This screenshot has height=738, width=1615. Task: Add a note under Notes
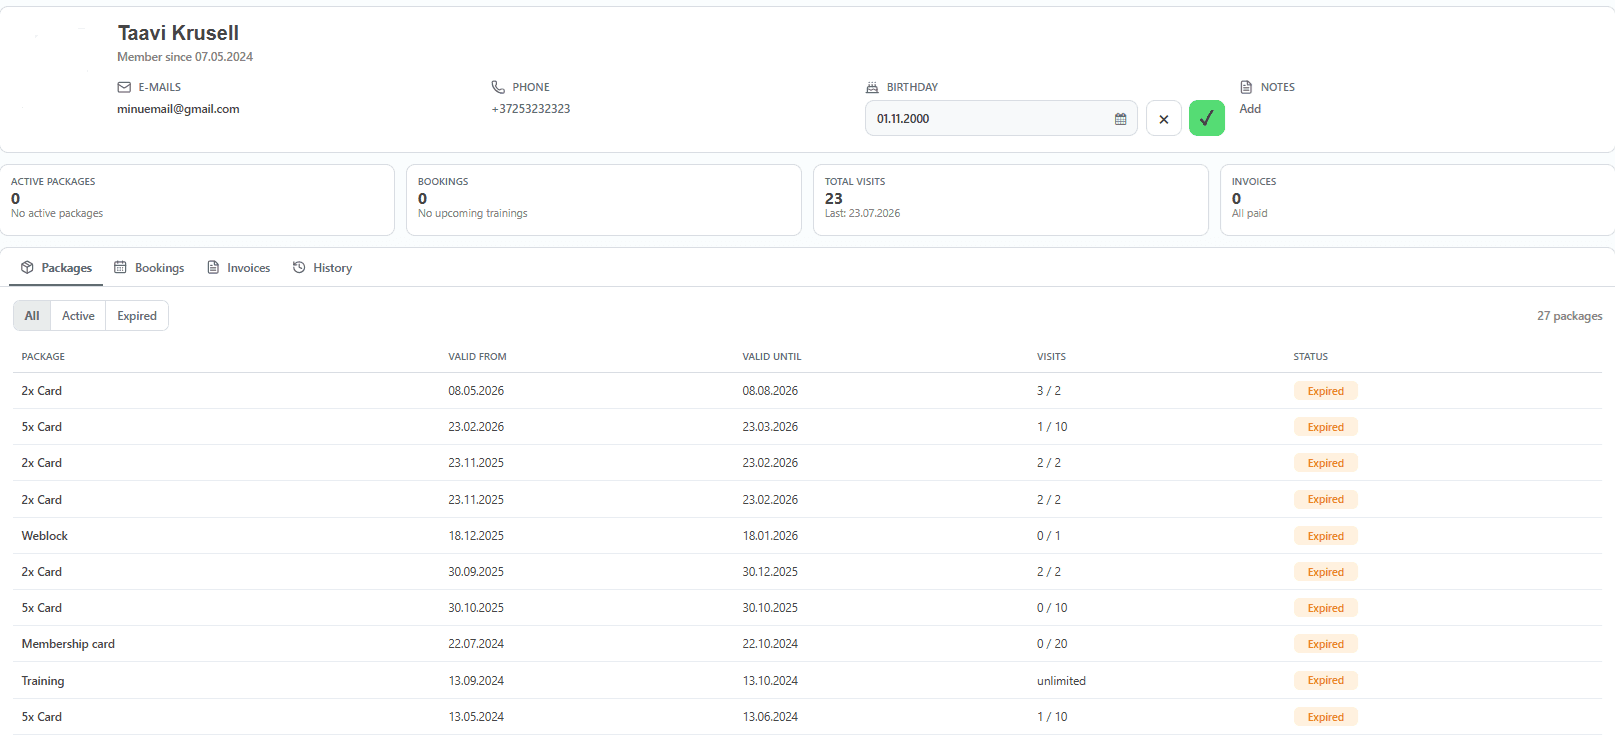[1250, 109]
